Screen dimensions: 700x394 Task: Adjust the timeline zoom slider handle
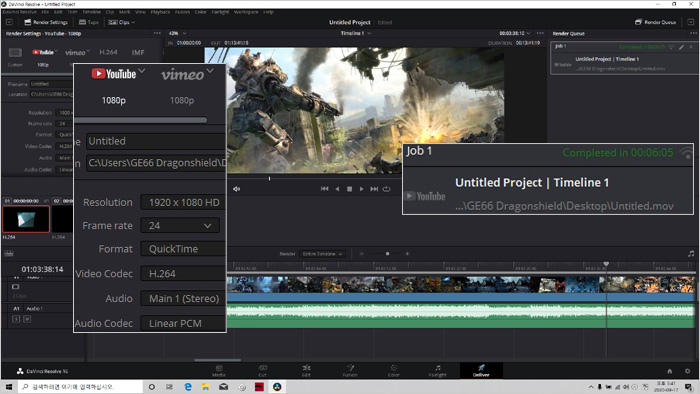(387, 253)
